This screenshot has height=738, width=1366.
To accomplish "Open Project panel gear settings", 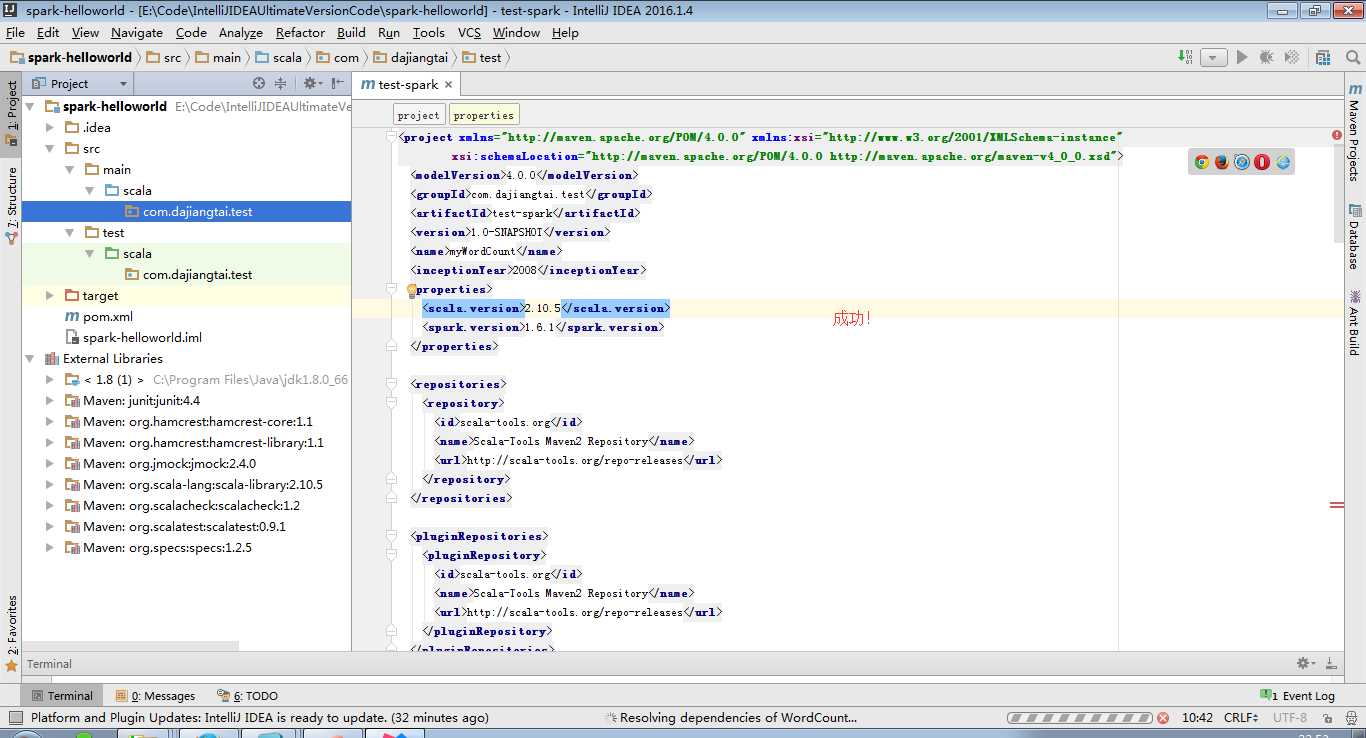I will (311, 83).
